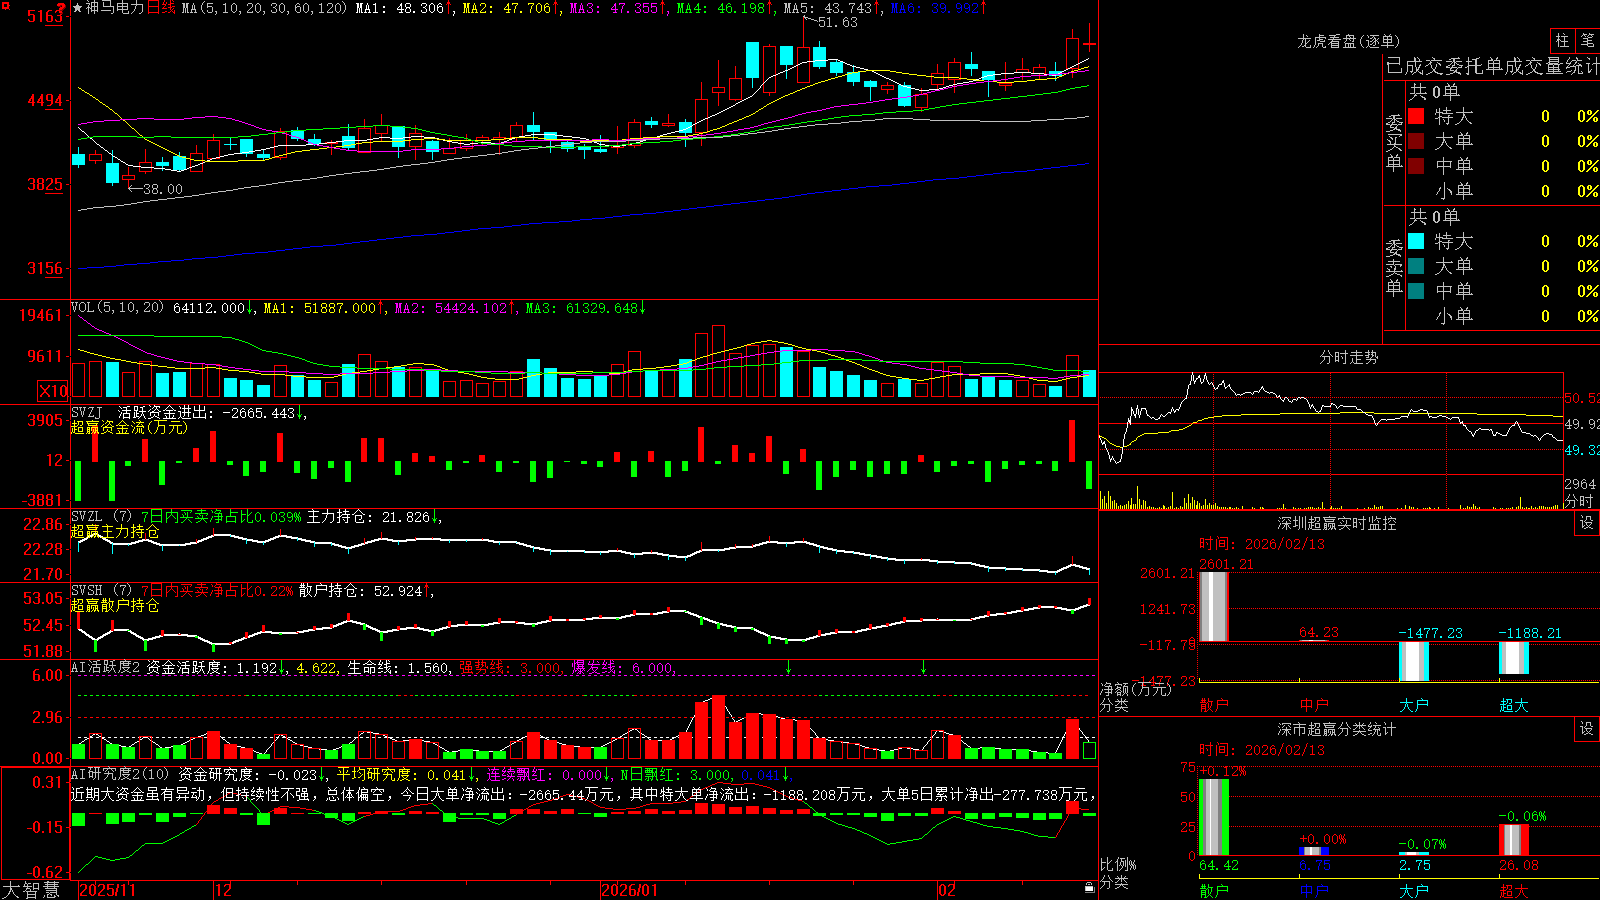This screenshot has height=900, width=1600.
Task: Click the 龙虎看盘(逐单) panel title
Action: 1348,41
